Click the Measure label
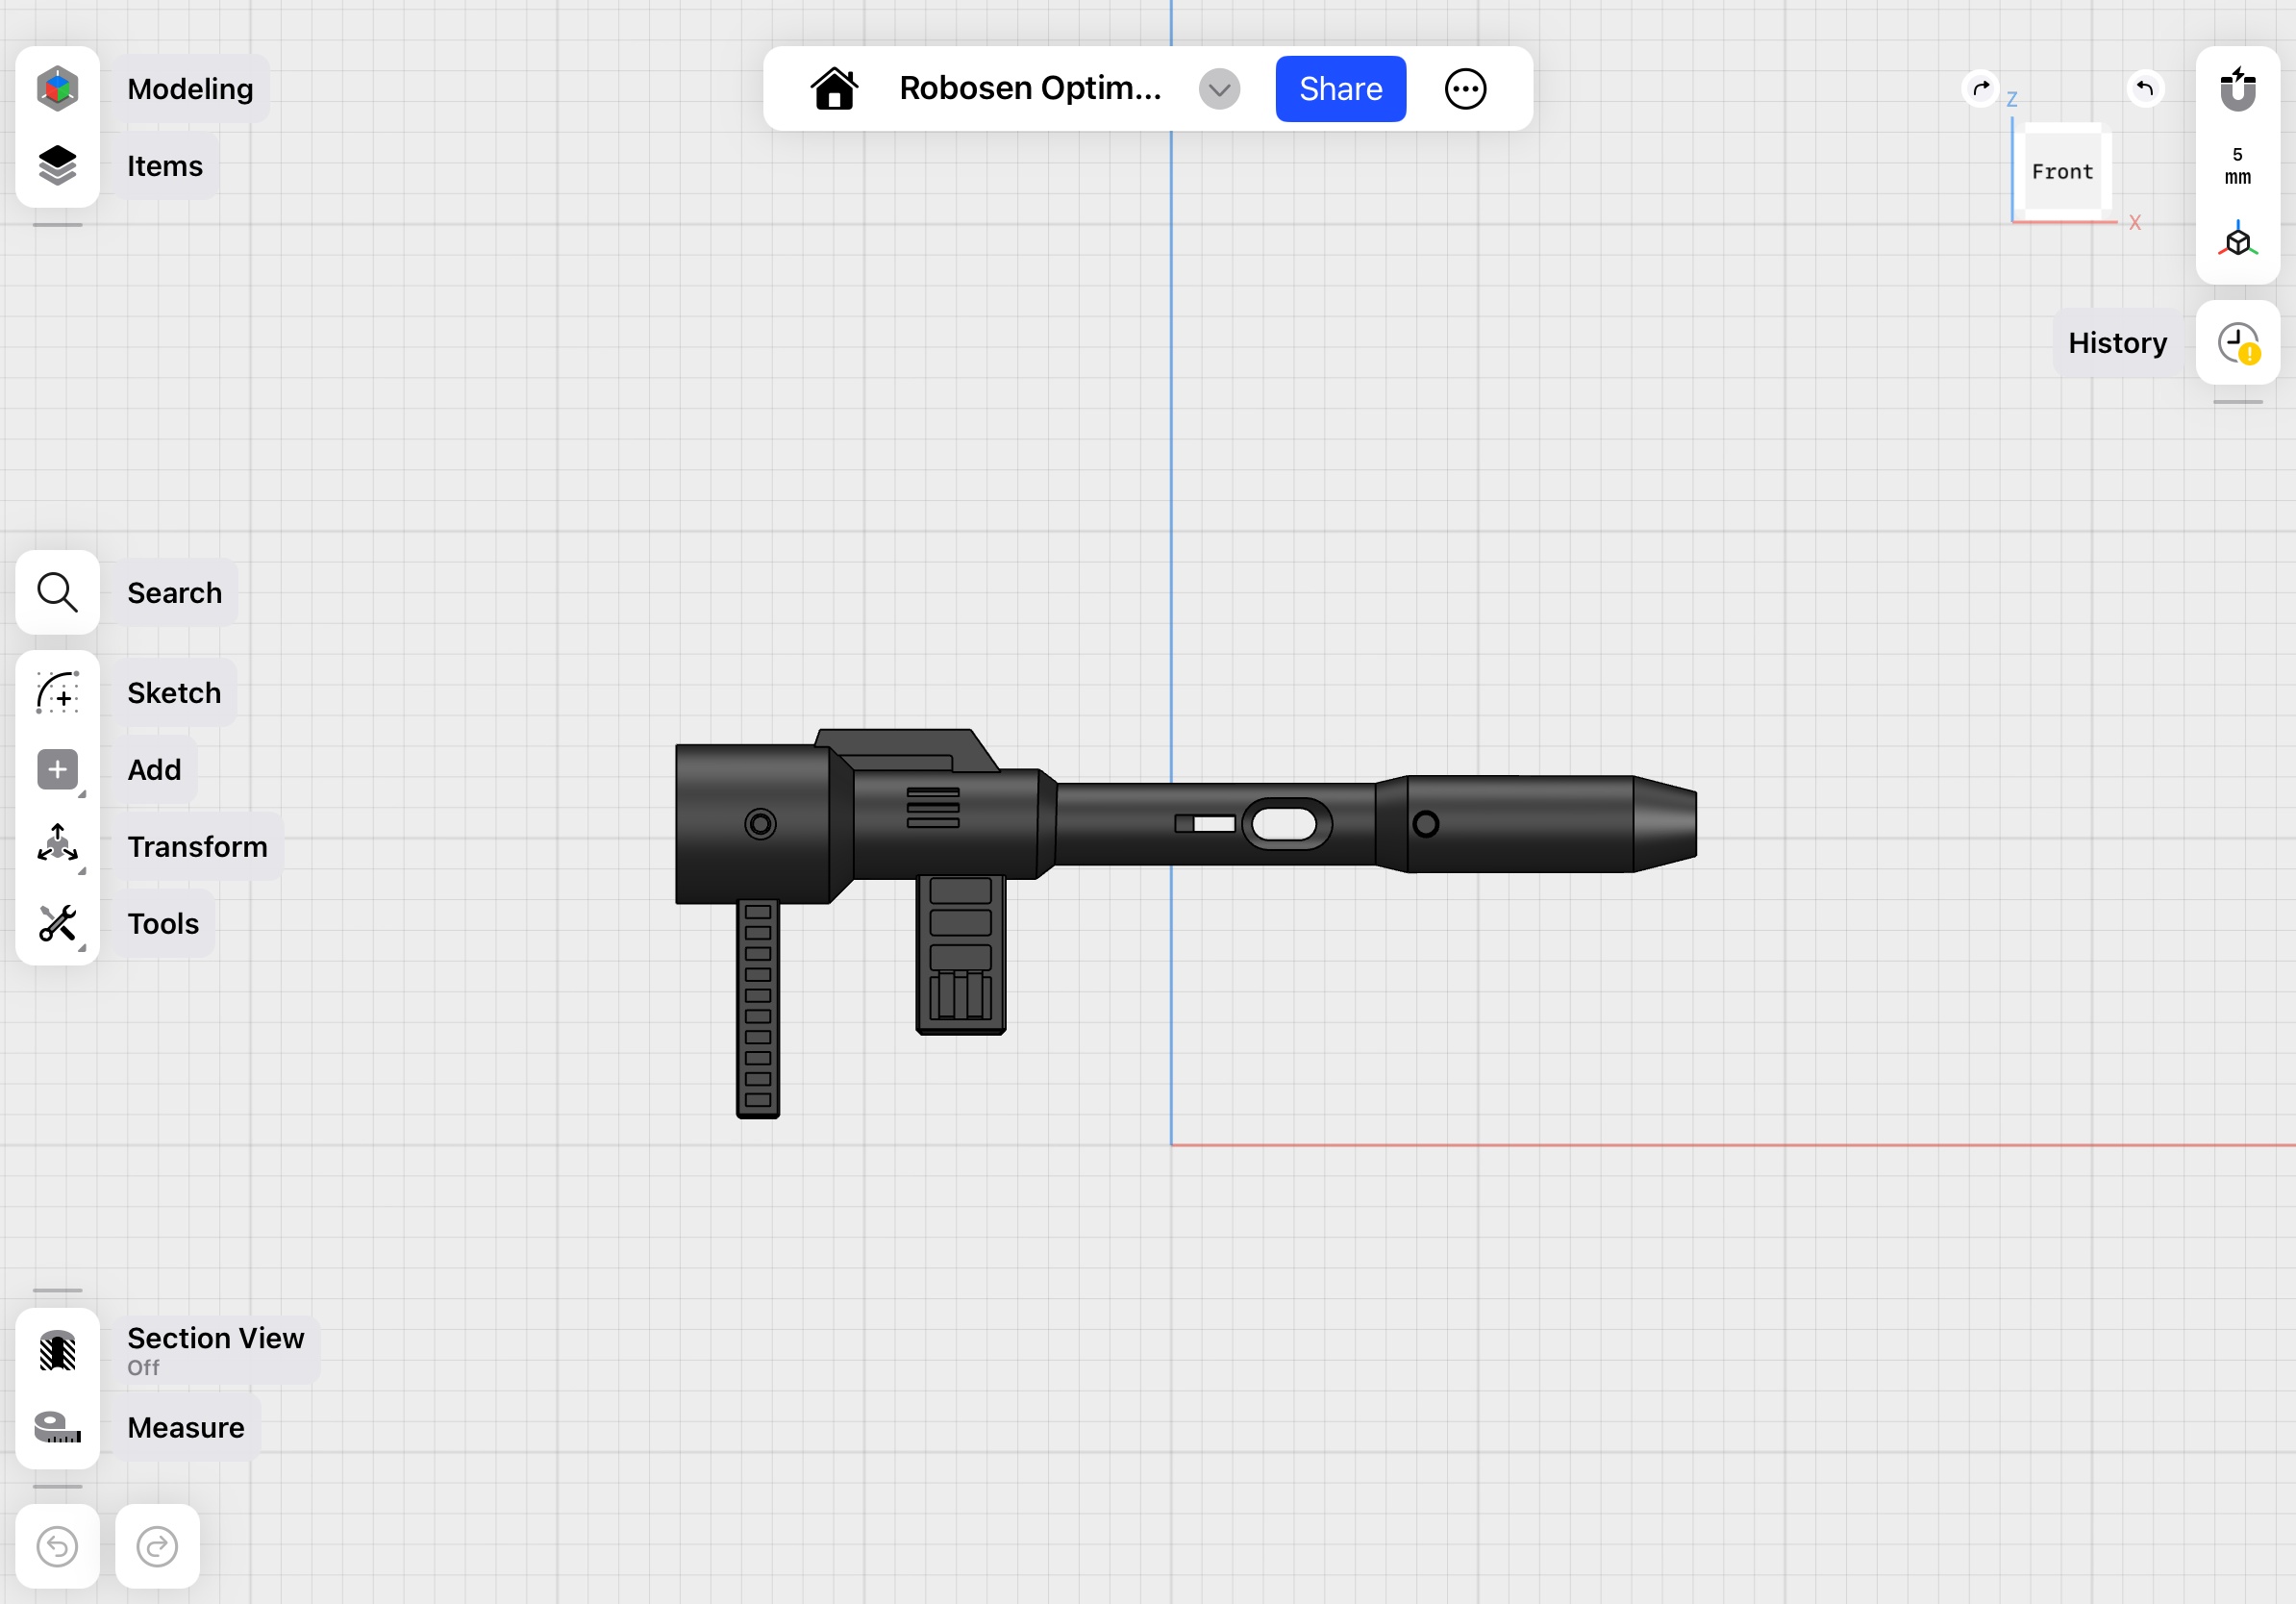The image size is (2296, 1604). click(185, 1428)
